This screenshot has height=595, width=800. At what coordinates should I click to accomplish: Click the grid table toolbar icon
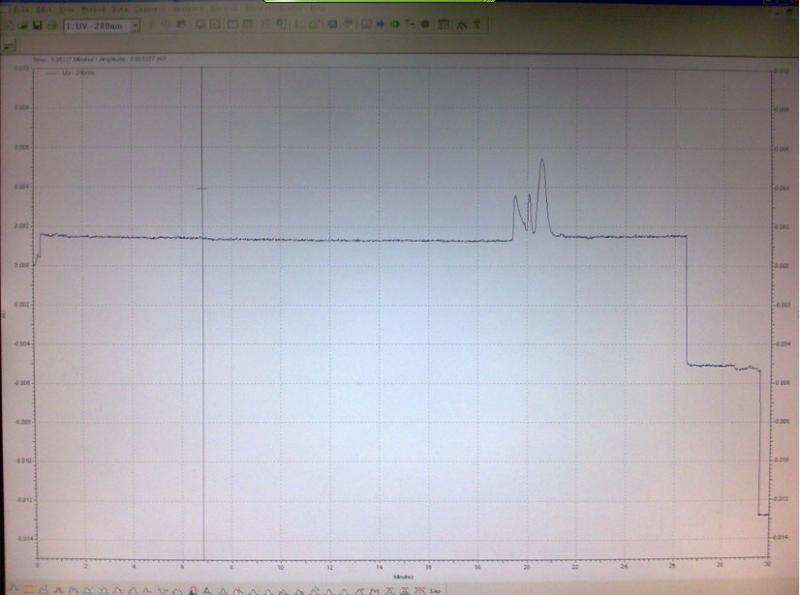pyautogui.click(x=443, y=24)
